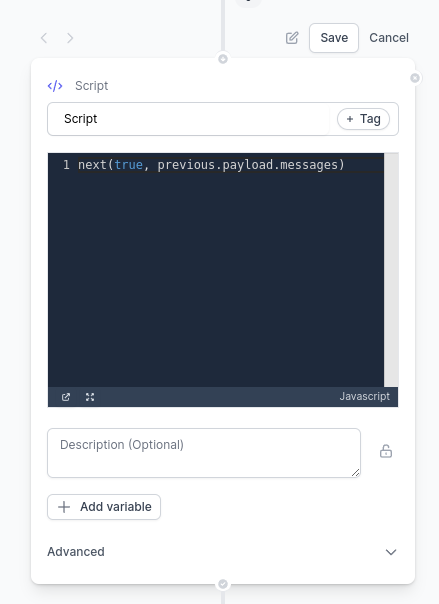The image size is (439, 604).
Task: Click the edit pencil icon beside Save
Action: [x=292, y=38]
